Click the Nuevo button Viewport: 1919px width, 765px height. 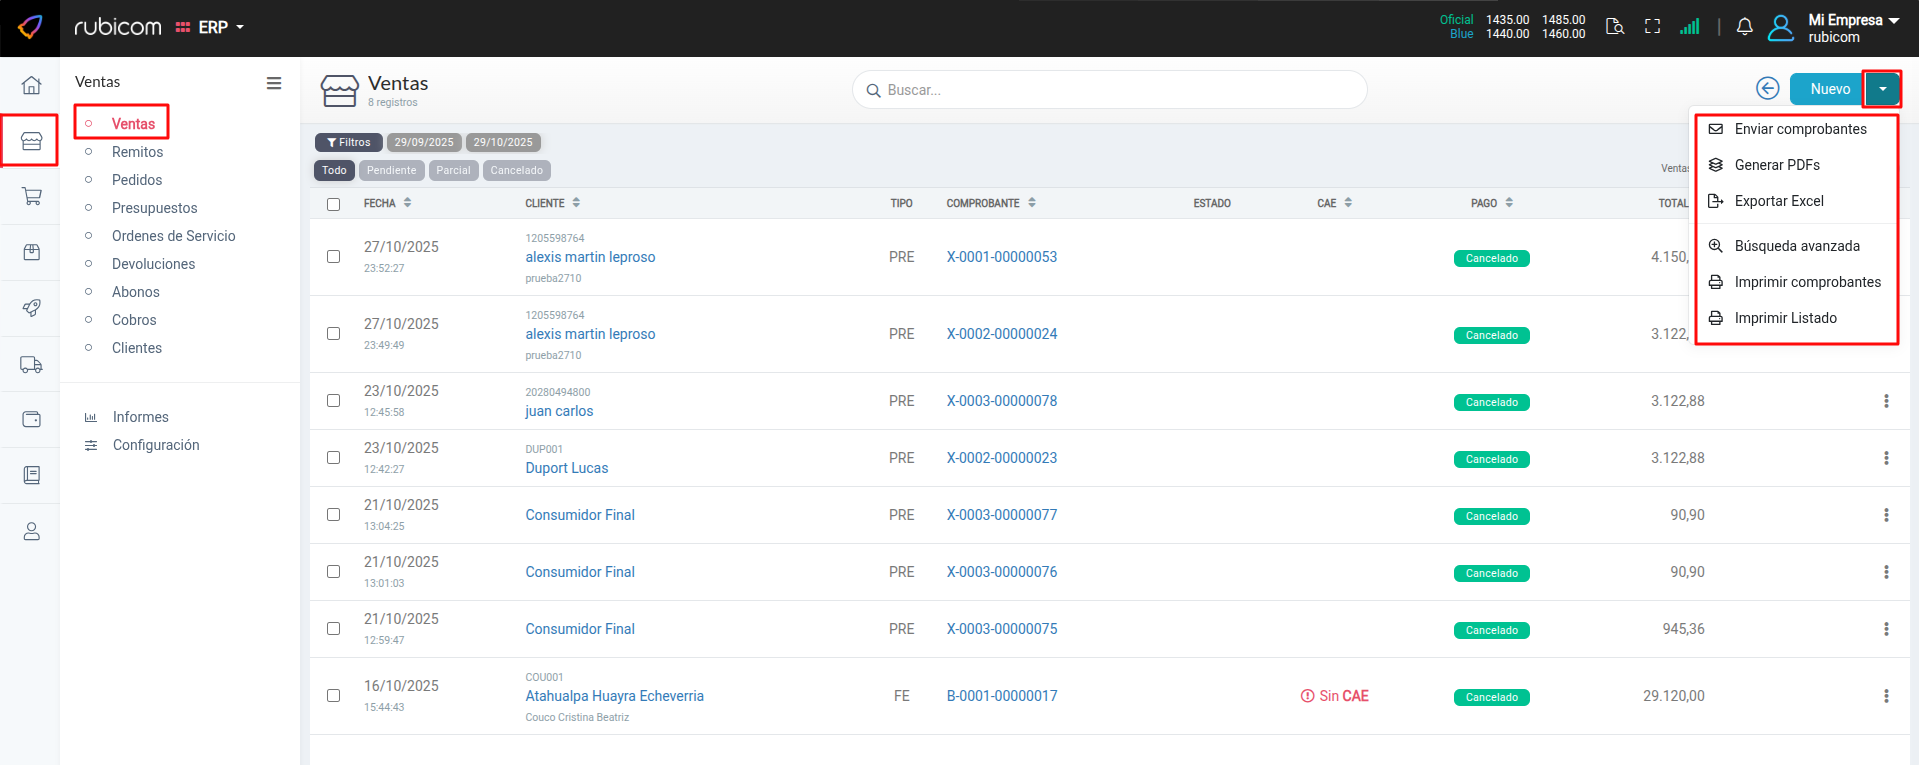tap(1828, 89)
